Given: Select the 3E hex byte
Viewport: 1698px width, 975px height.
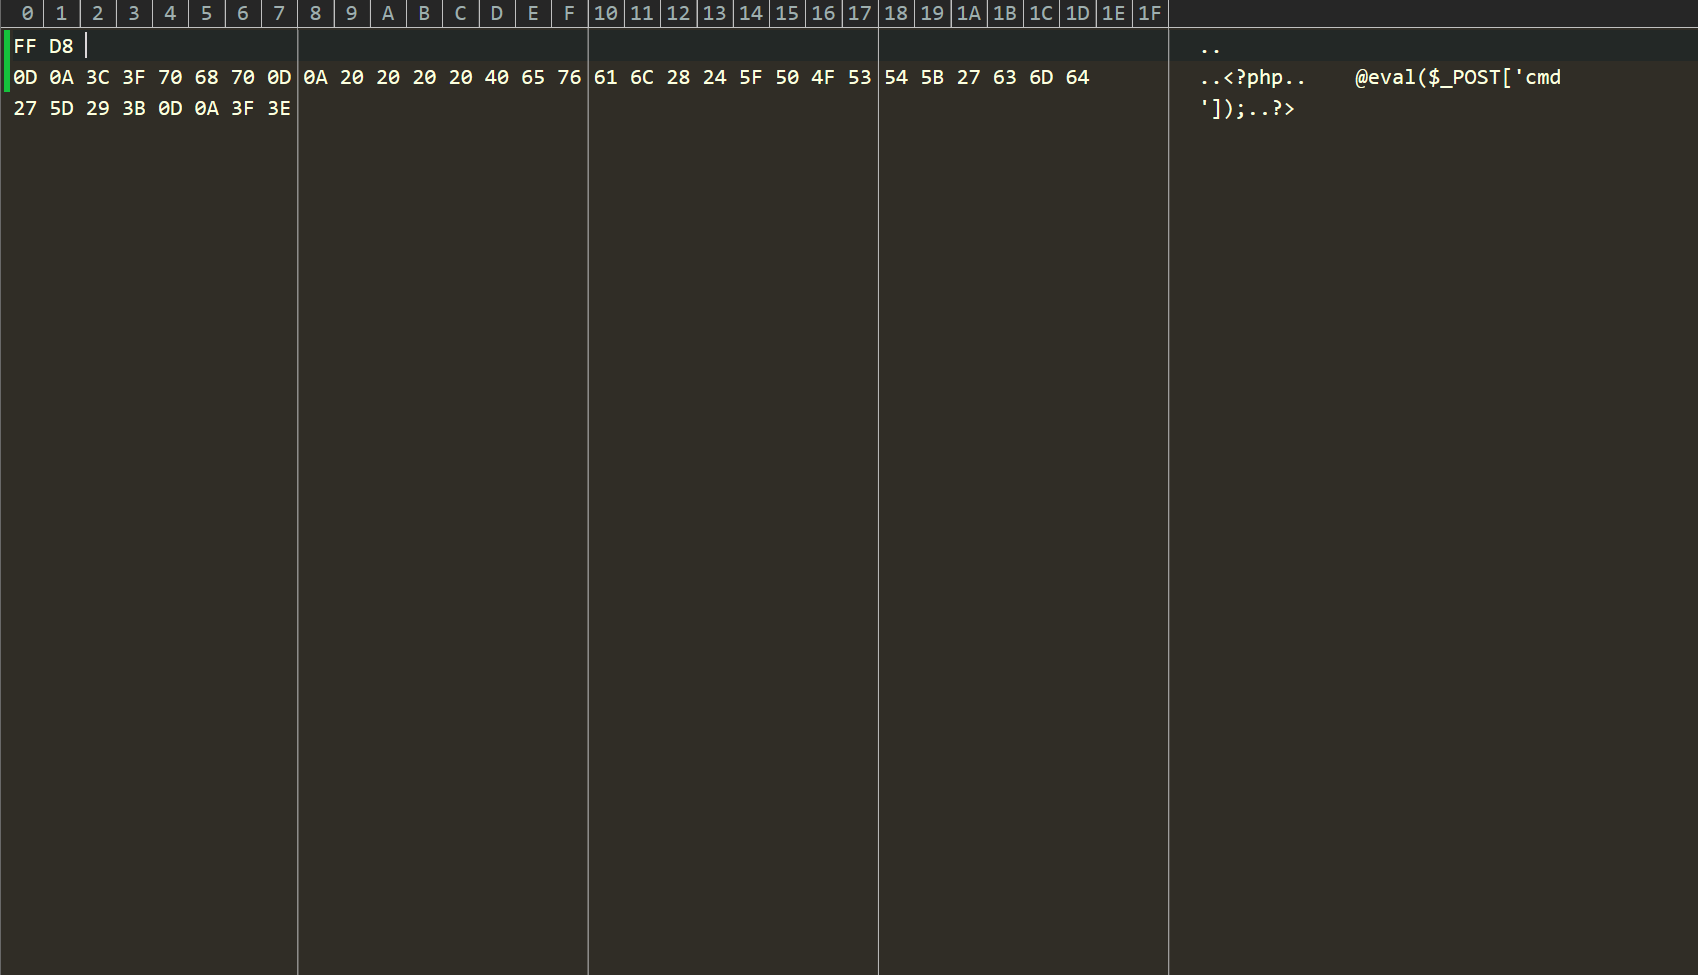Looking at the screenshot, I should (x=279, y=108).
